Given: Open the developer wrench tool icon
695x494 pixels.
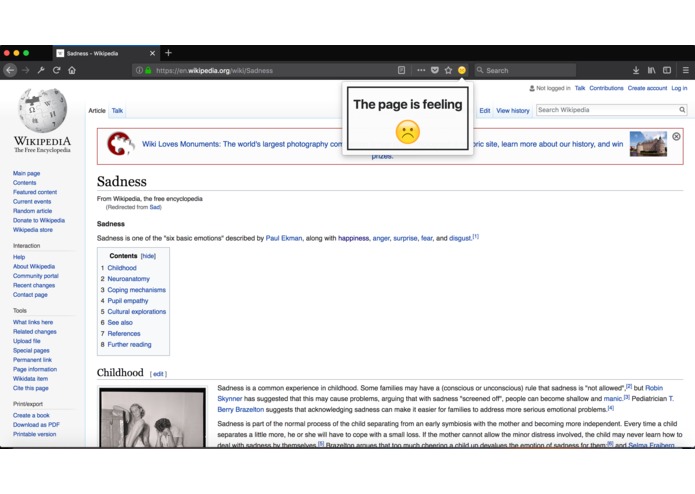Looking at the screenshot, I should click(41, 70).
